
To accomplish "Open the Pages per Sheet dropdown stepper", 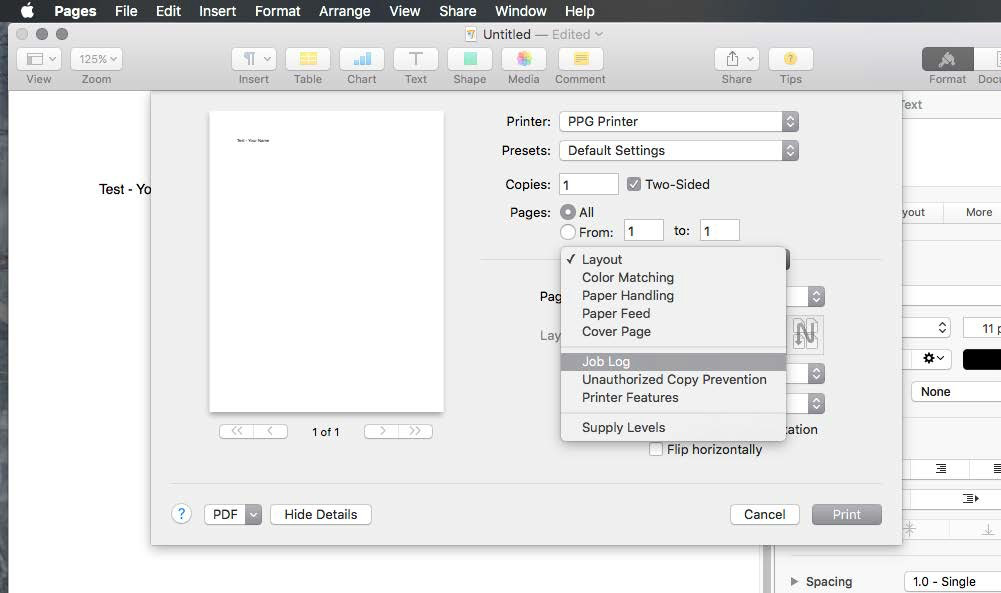I will [x=816, y=296].
